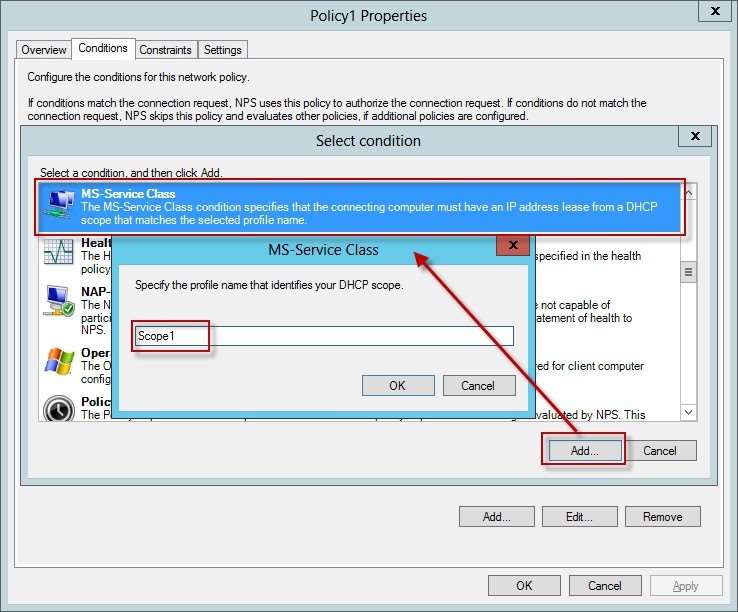This screenshot has width=738, height=612.
Task: Select the Conditions tab
Action: 103,48
